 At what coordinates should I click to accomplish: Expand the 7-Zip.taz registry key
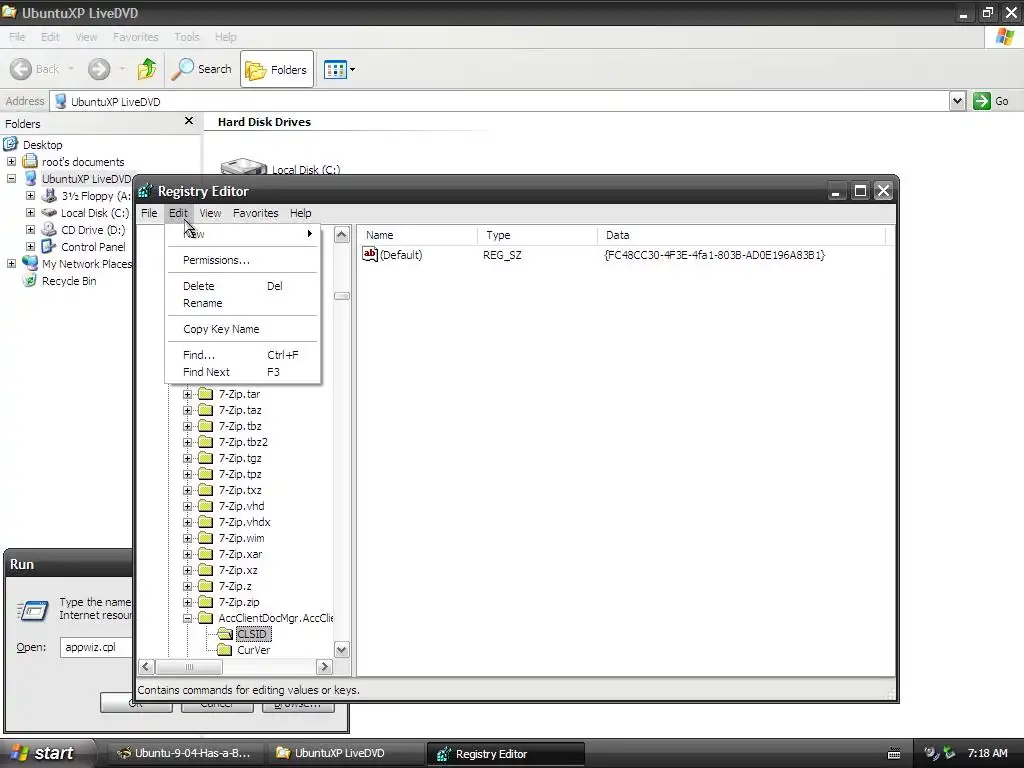[x=187, y=410]
